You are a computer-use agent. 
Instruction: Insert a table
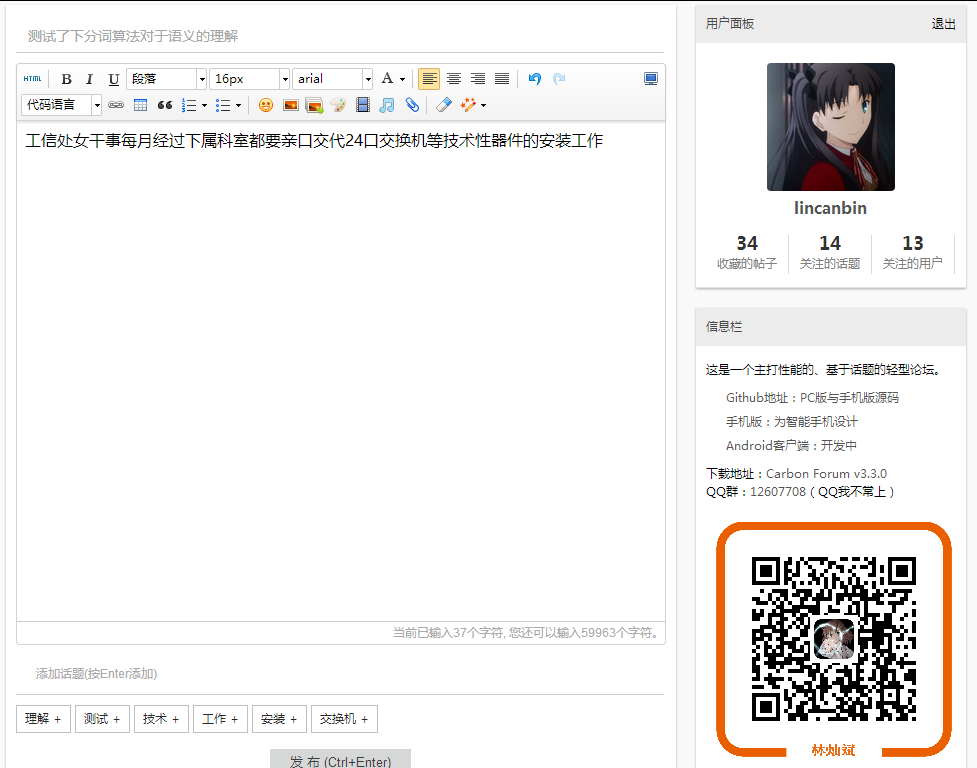[140, 105]
